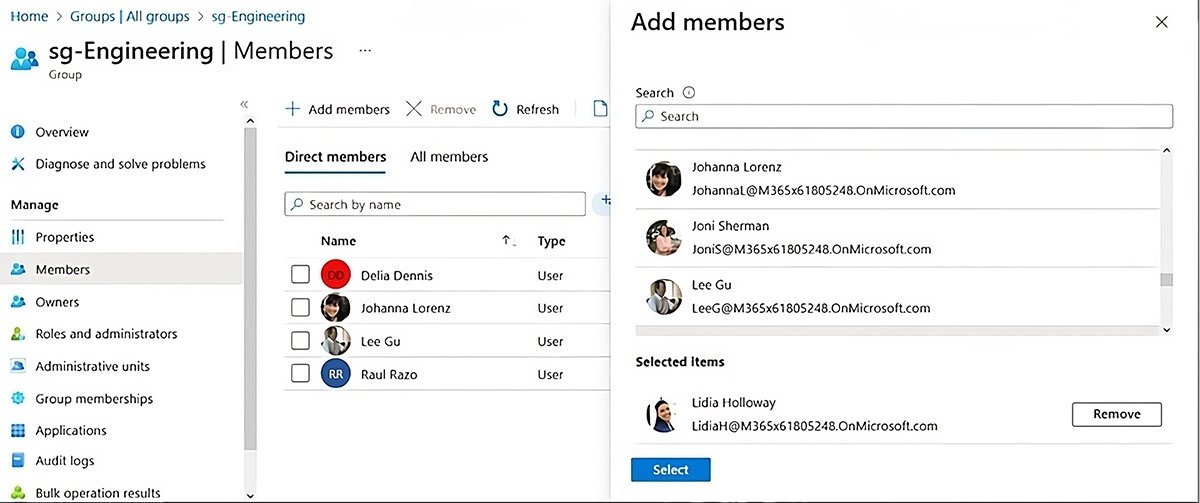Viewport: 1200px width, 503px height.
Task: Open Roles and administrators in sidebar
Action: 106,334
